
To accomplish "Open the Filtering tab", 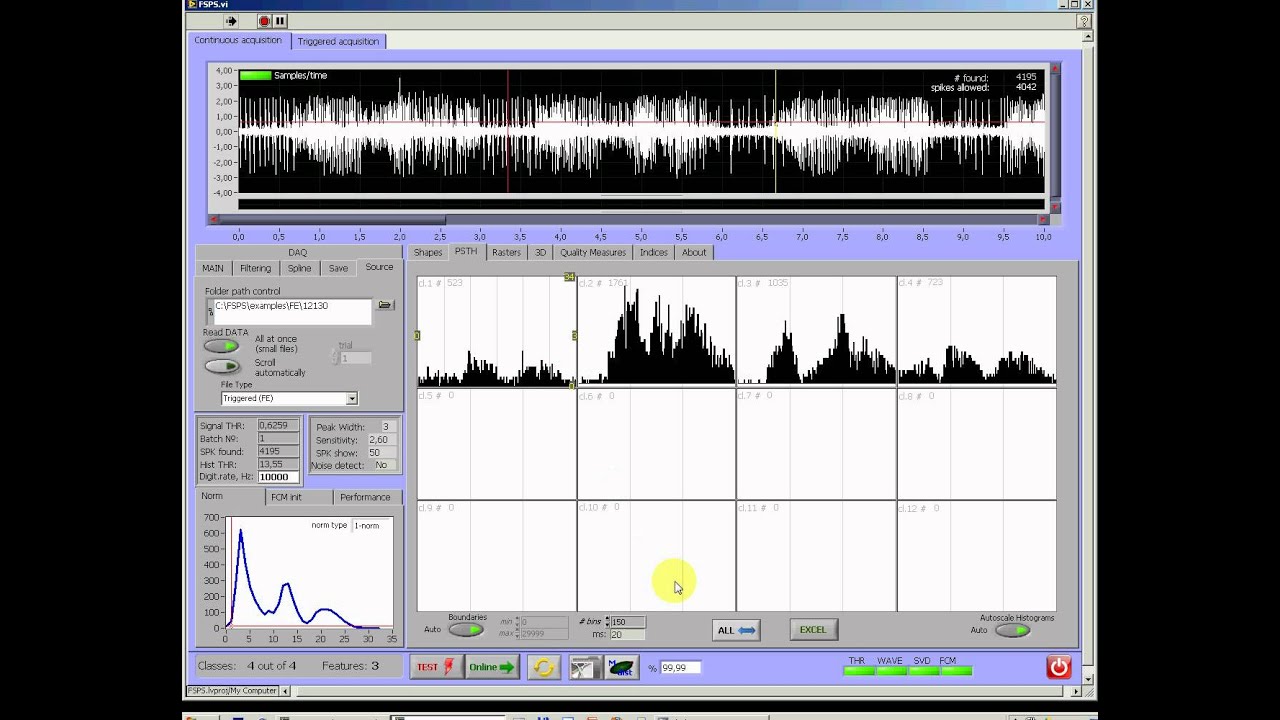I will click(255, 268).
